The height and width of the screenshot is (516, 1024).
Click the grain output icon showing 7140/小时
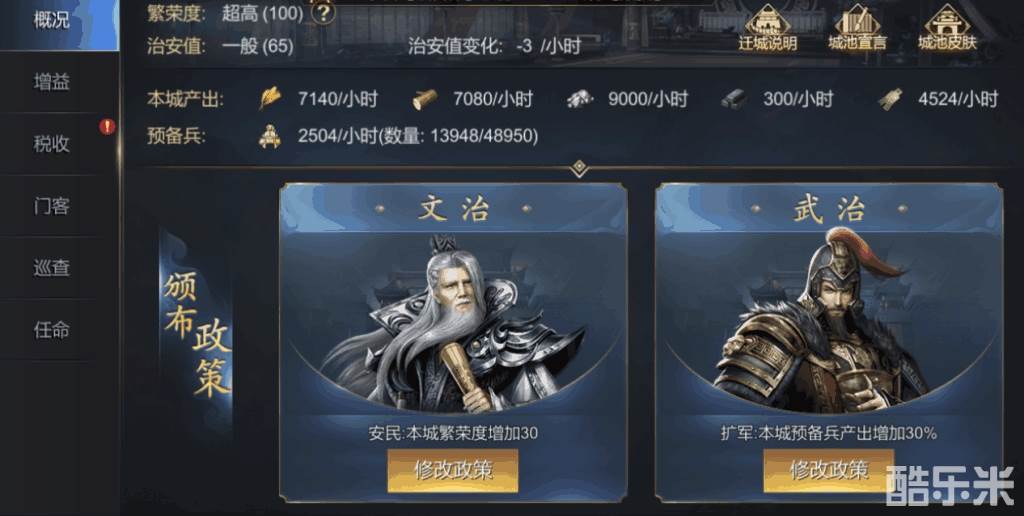tap(270, 99)
